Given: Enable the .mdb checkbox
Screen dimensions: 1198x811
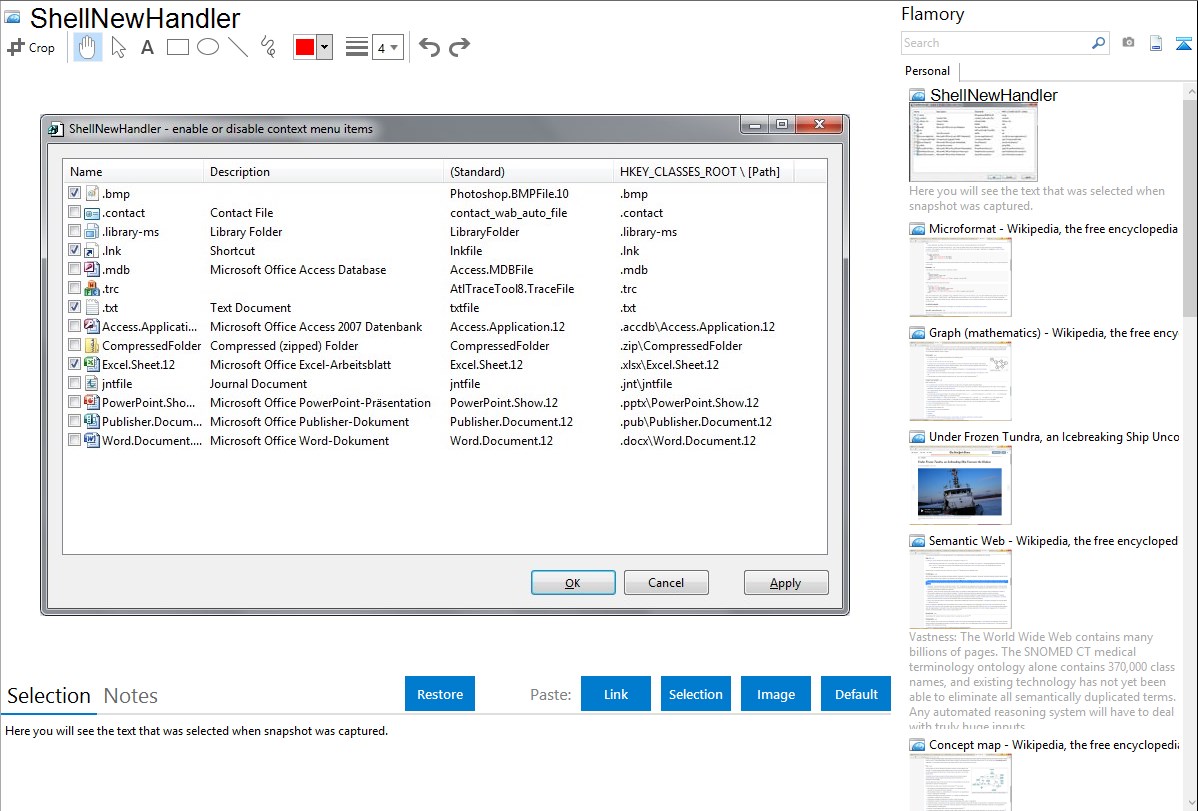Looking at the screenshot, I should coord(74,269).
